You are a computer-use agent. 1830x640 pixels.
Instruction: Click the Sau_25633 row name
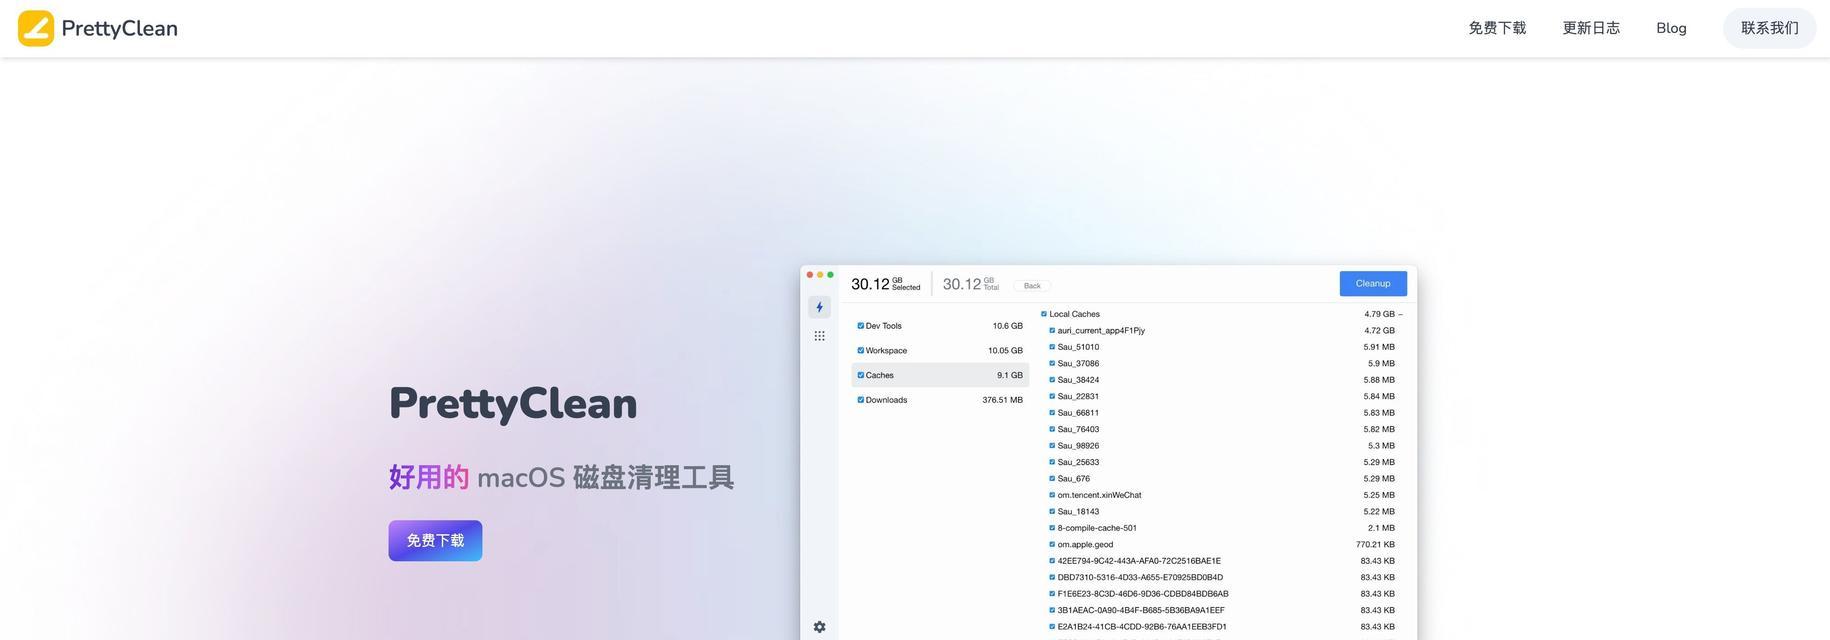point(1078,463)
